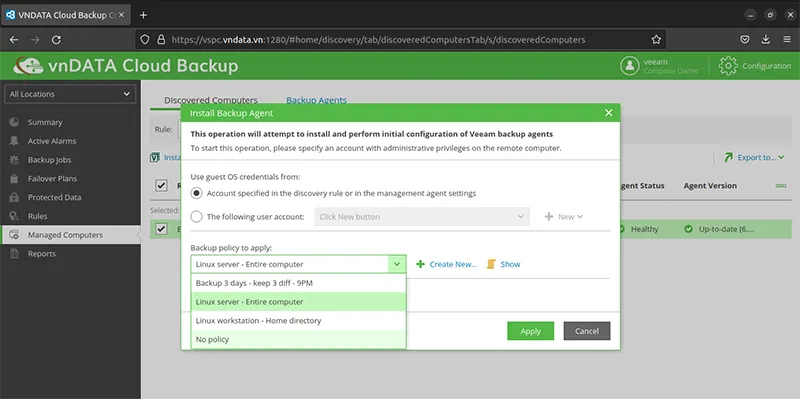Close the VNDATA Cloud Backup browser tab
Image resolution: width=800 pixels, height=399 pixels.
click(x=121, y=15)
